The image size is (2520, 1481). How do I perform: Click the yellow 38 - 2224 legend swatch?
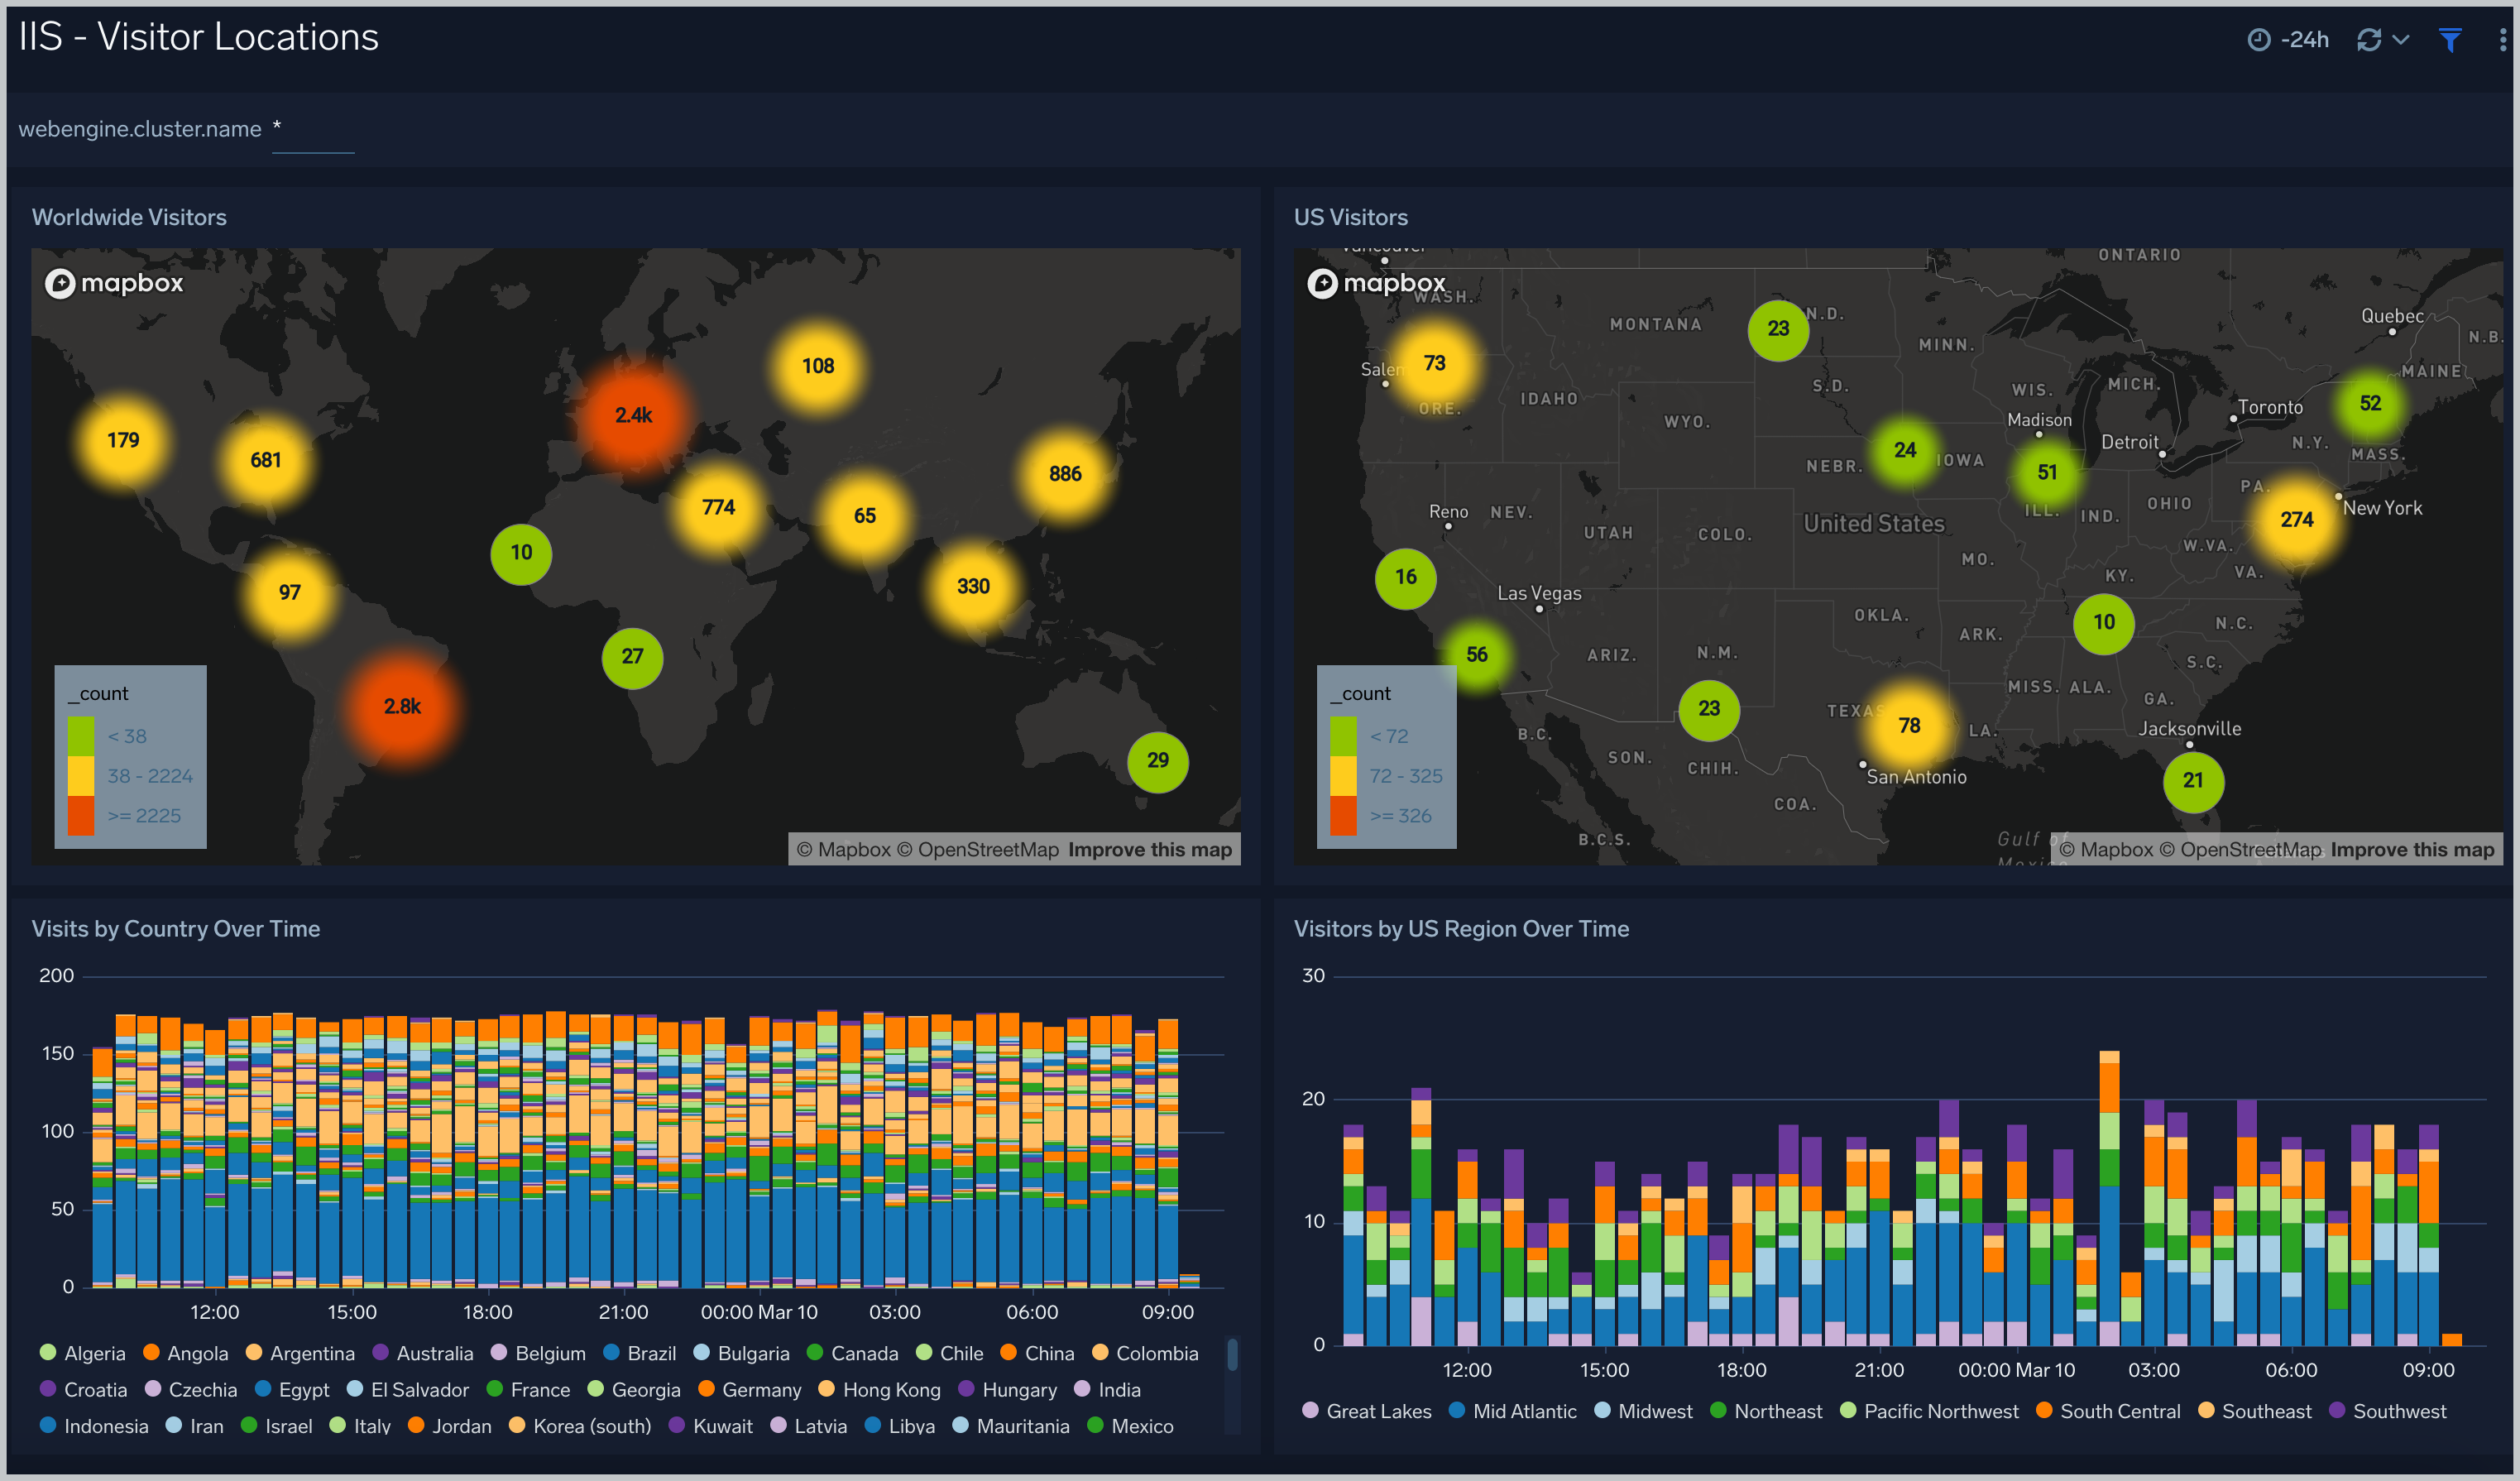click(x=80, y=776)
